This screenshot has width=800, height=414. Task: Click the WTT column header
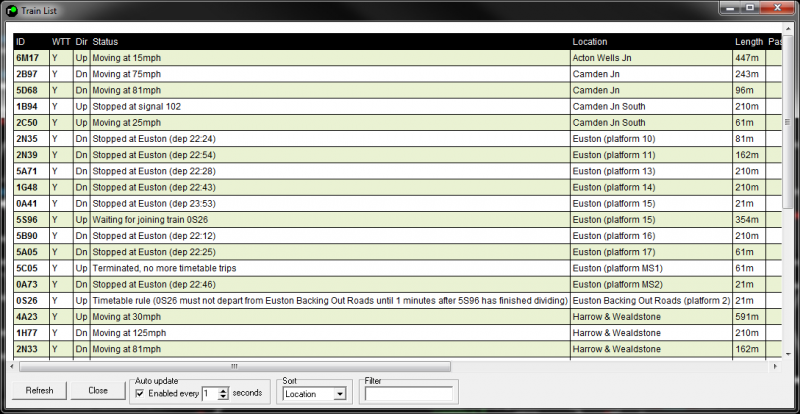tap(61, 42)
